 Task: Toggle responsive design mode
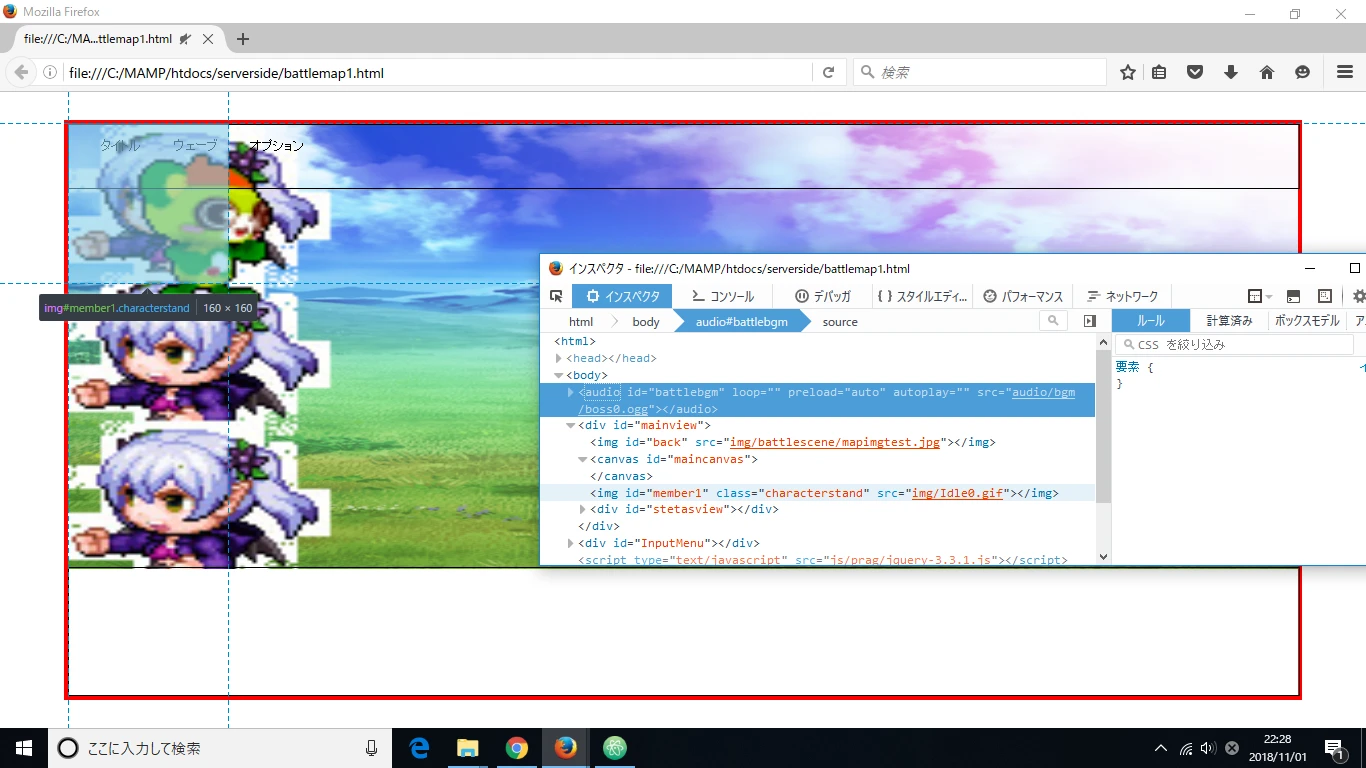[1255, 296]
